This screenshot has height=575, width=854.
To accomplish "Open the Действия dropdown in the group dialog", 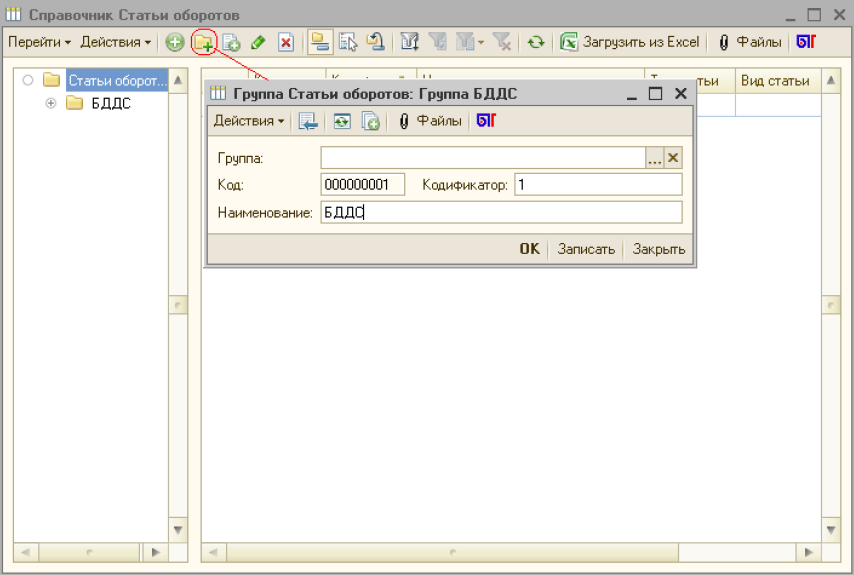I will click(x=249, y=121).
